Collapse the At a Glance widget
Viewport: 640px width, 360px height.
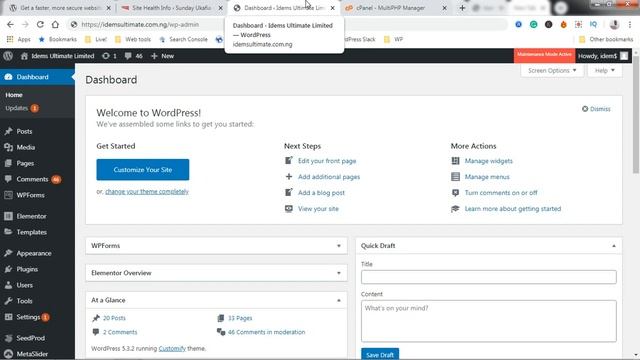(339, 300)
